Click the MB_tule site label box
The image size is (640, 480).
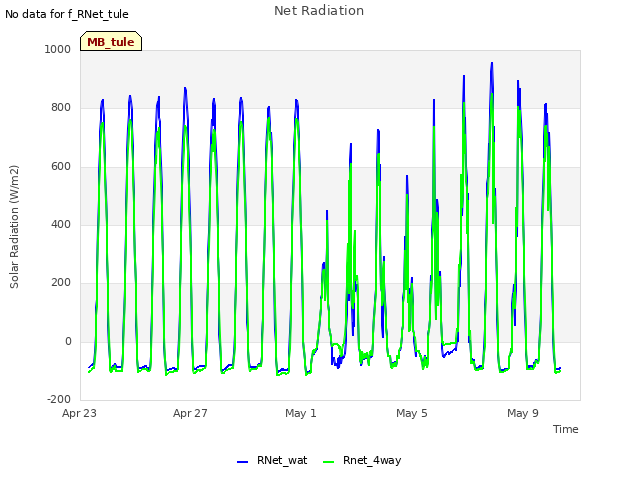tap(111, 41)
